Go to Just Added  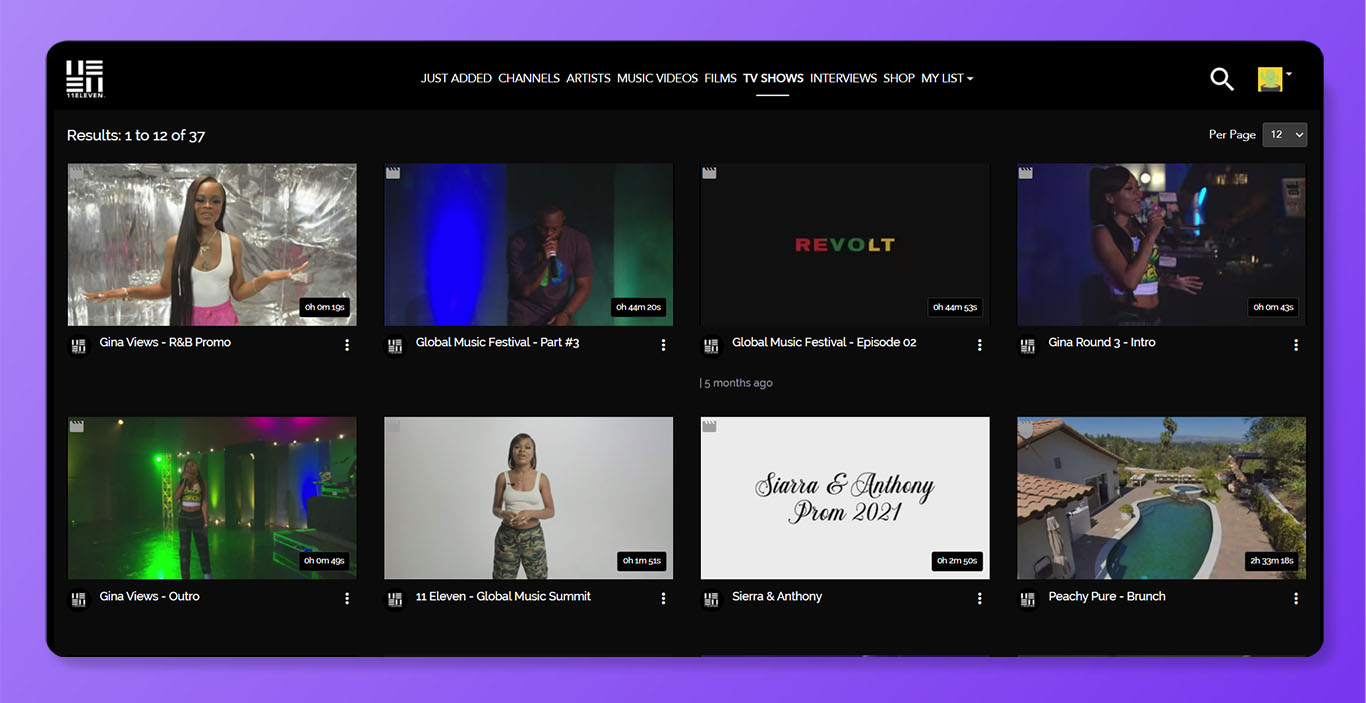[x=456, y=78]
